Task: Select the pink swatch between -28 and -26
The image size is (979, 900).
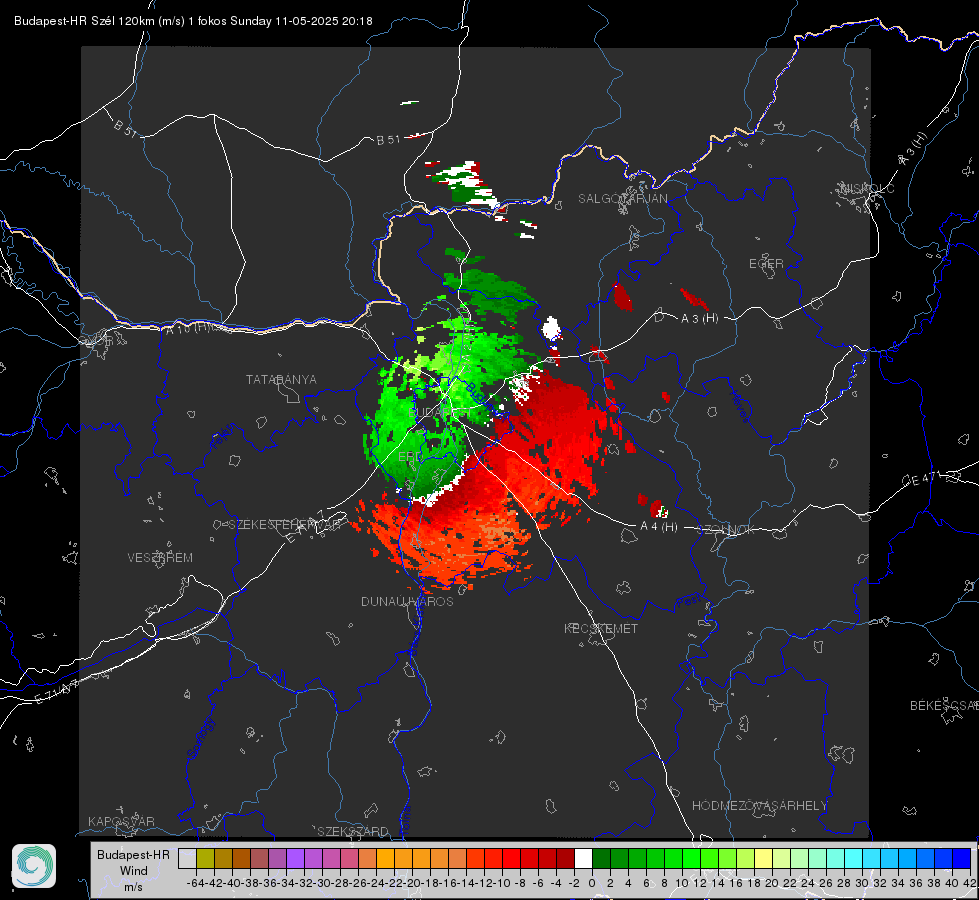Action: [349, 858]
